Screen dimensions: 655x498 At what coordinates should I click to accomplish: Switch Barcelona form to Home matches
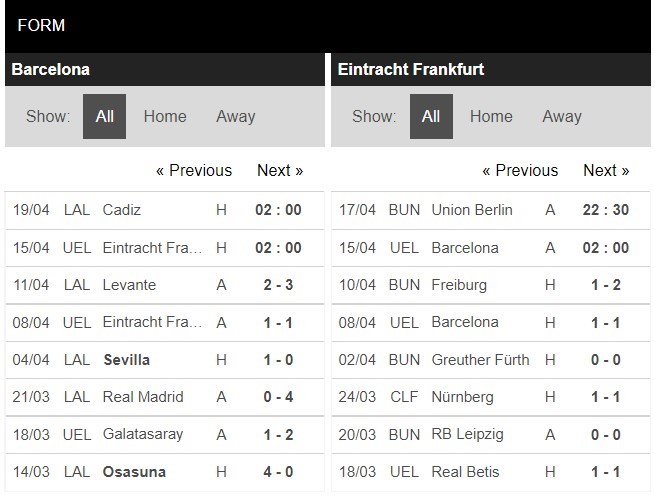165,116
